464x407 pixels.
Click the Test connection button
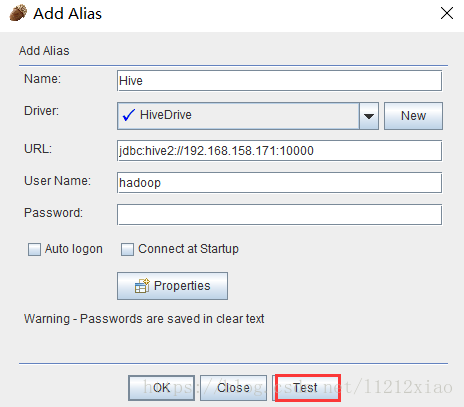pyautogui.click(x=306, y=388)
